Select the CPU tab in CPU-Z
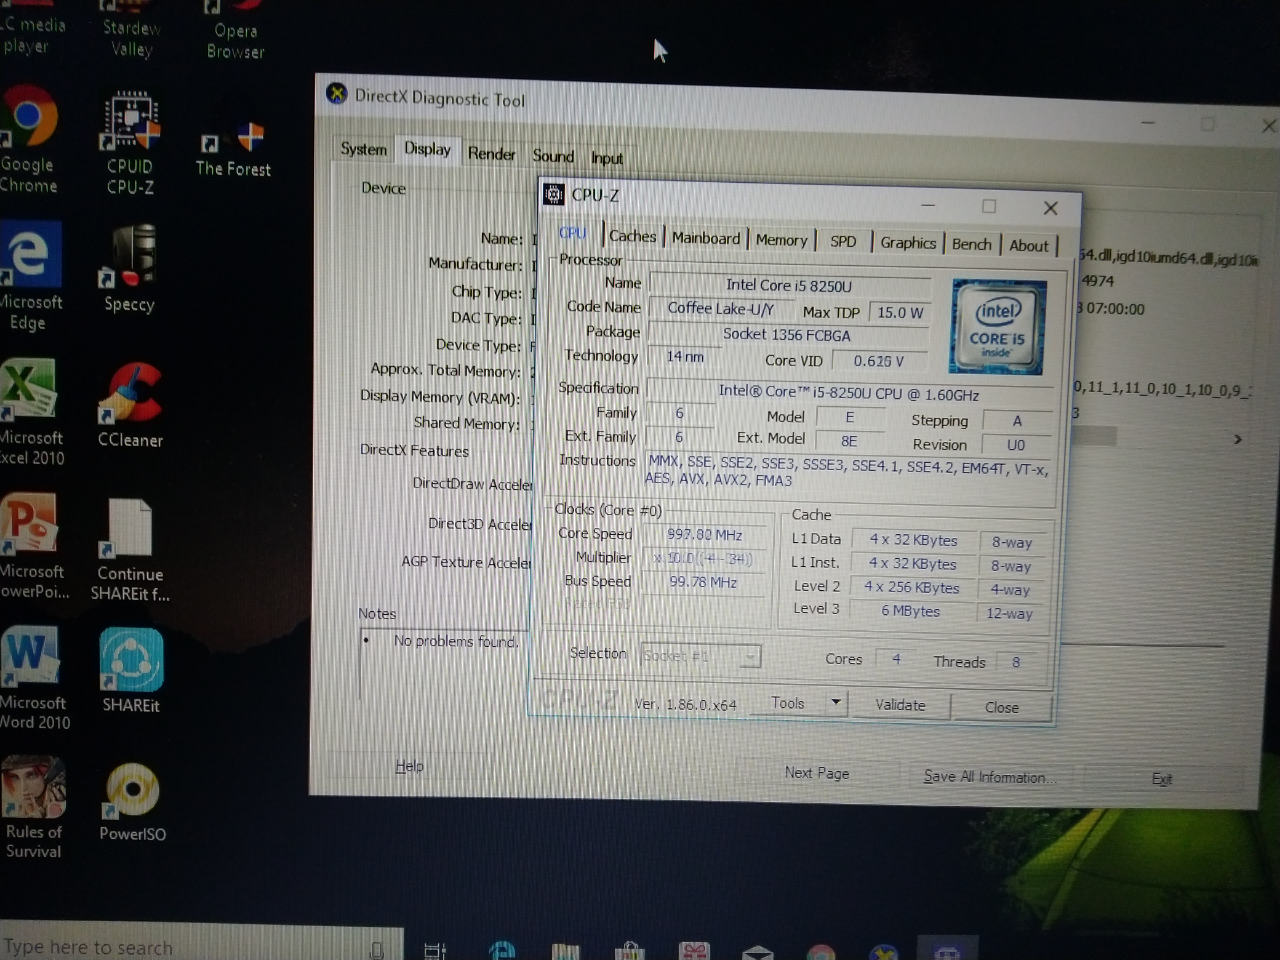 pyautogui.click(x=573, y=233)
